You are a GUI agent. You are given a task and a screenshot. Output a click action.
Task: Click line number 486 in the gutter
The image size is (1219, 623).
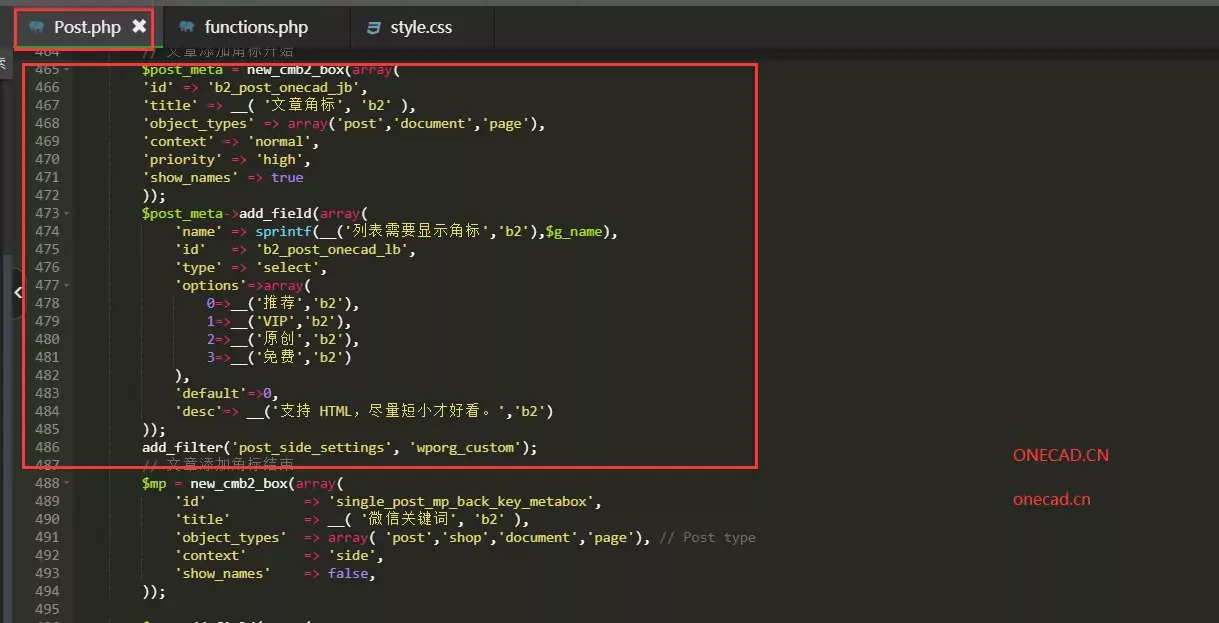[x=46, y=448]
